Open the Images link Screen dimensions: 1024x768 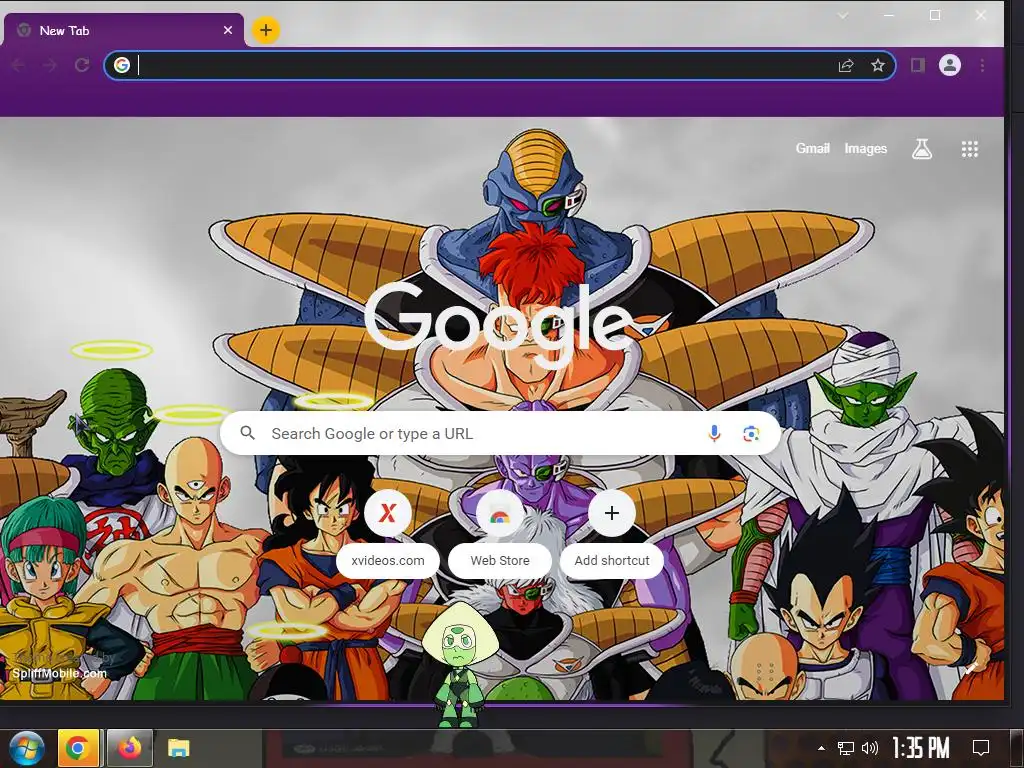[865, 149]
